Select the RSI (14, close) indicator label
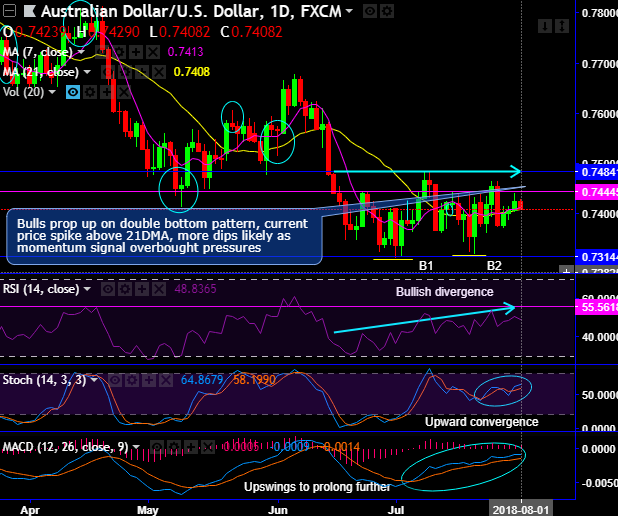Viewport: 618px width, 516px height. pyautogui.click(x=41, y=289)
